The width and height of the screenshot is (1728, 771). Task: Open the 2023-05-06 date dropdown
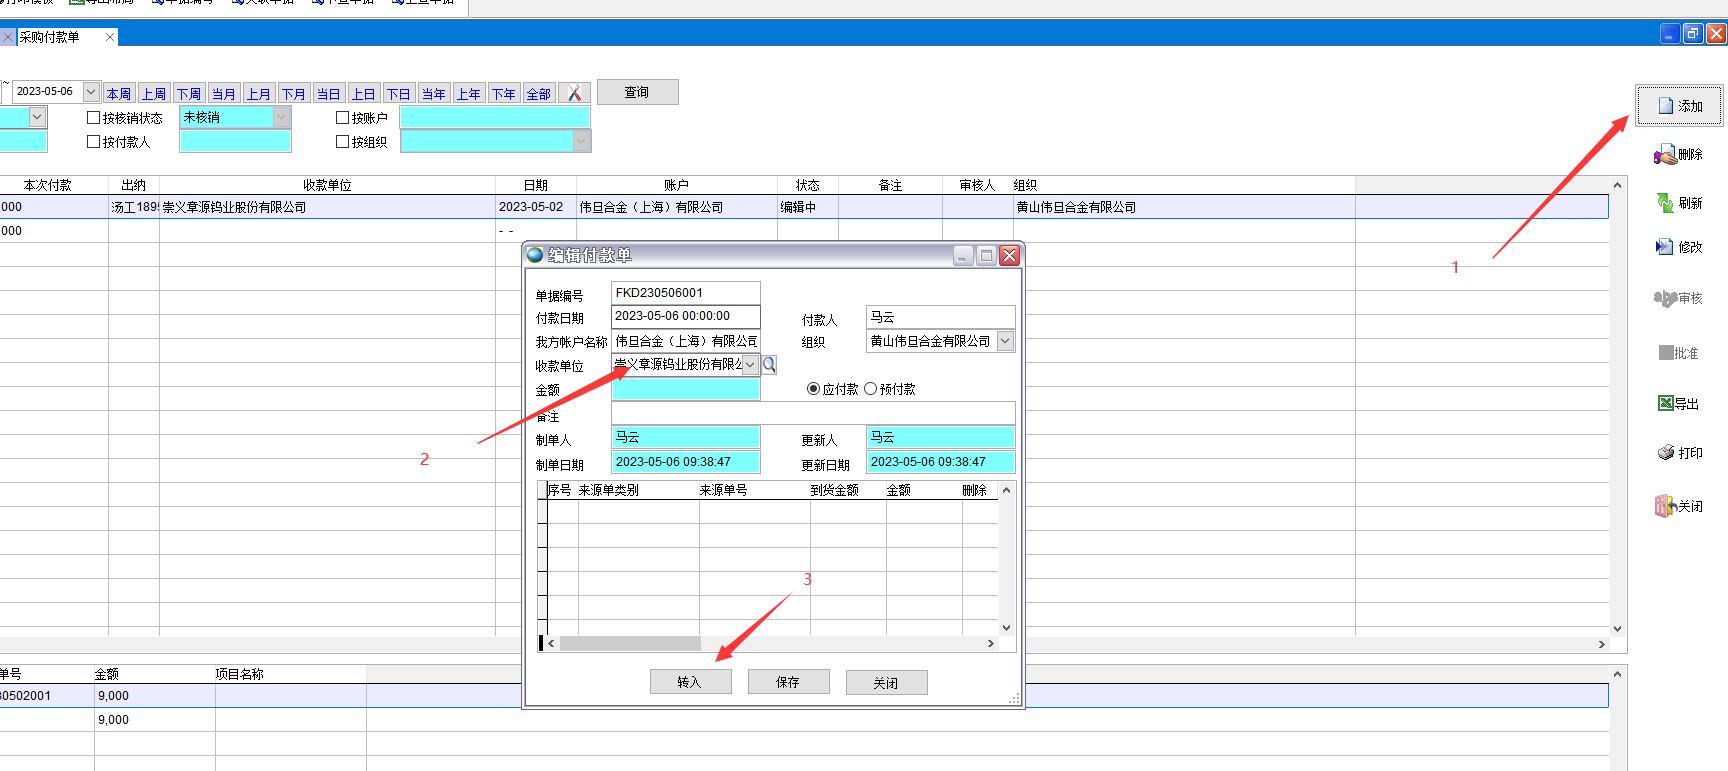click(91, 92)
